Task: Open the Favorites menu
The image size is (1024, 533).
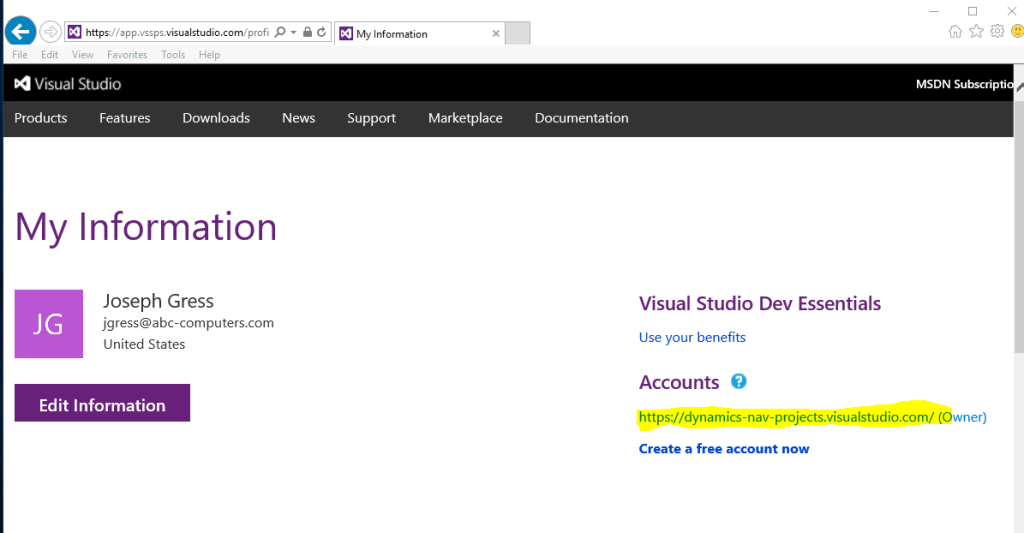Action: pos(127,55)
